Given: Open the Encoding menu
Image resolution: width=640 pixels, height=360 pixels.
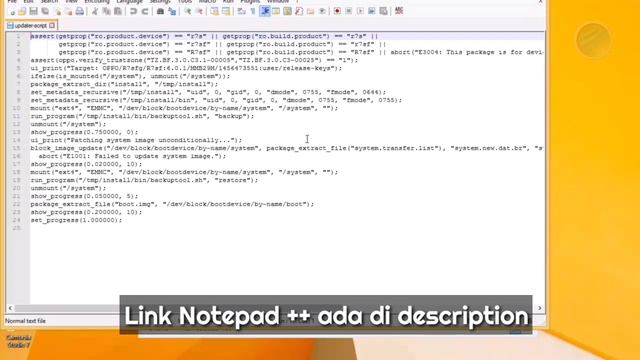Looking at the screenshot, I should [x=97, y=2].
